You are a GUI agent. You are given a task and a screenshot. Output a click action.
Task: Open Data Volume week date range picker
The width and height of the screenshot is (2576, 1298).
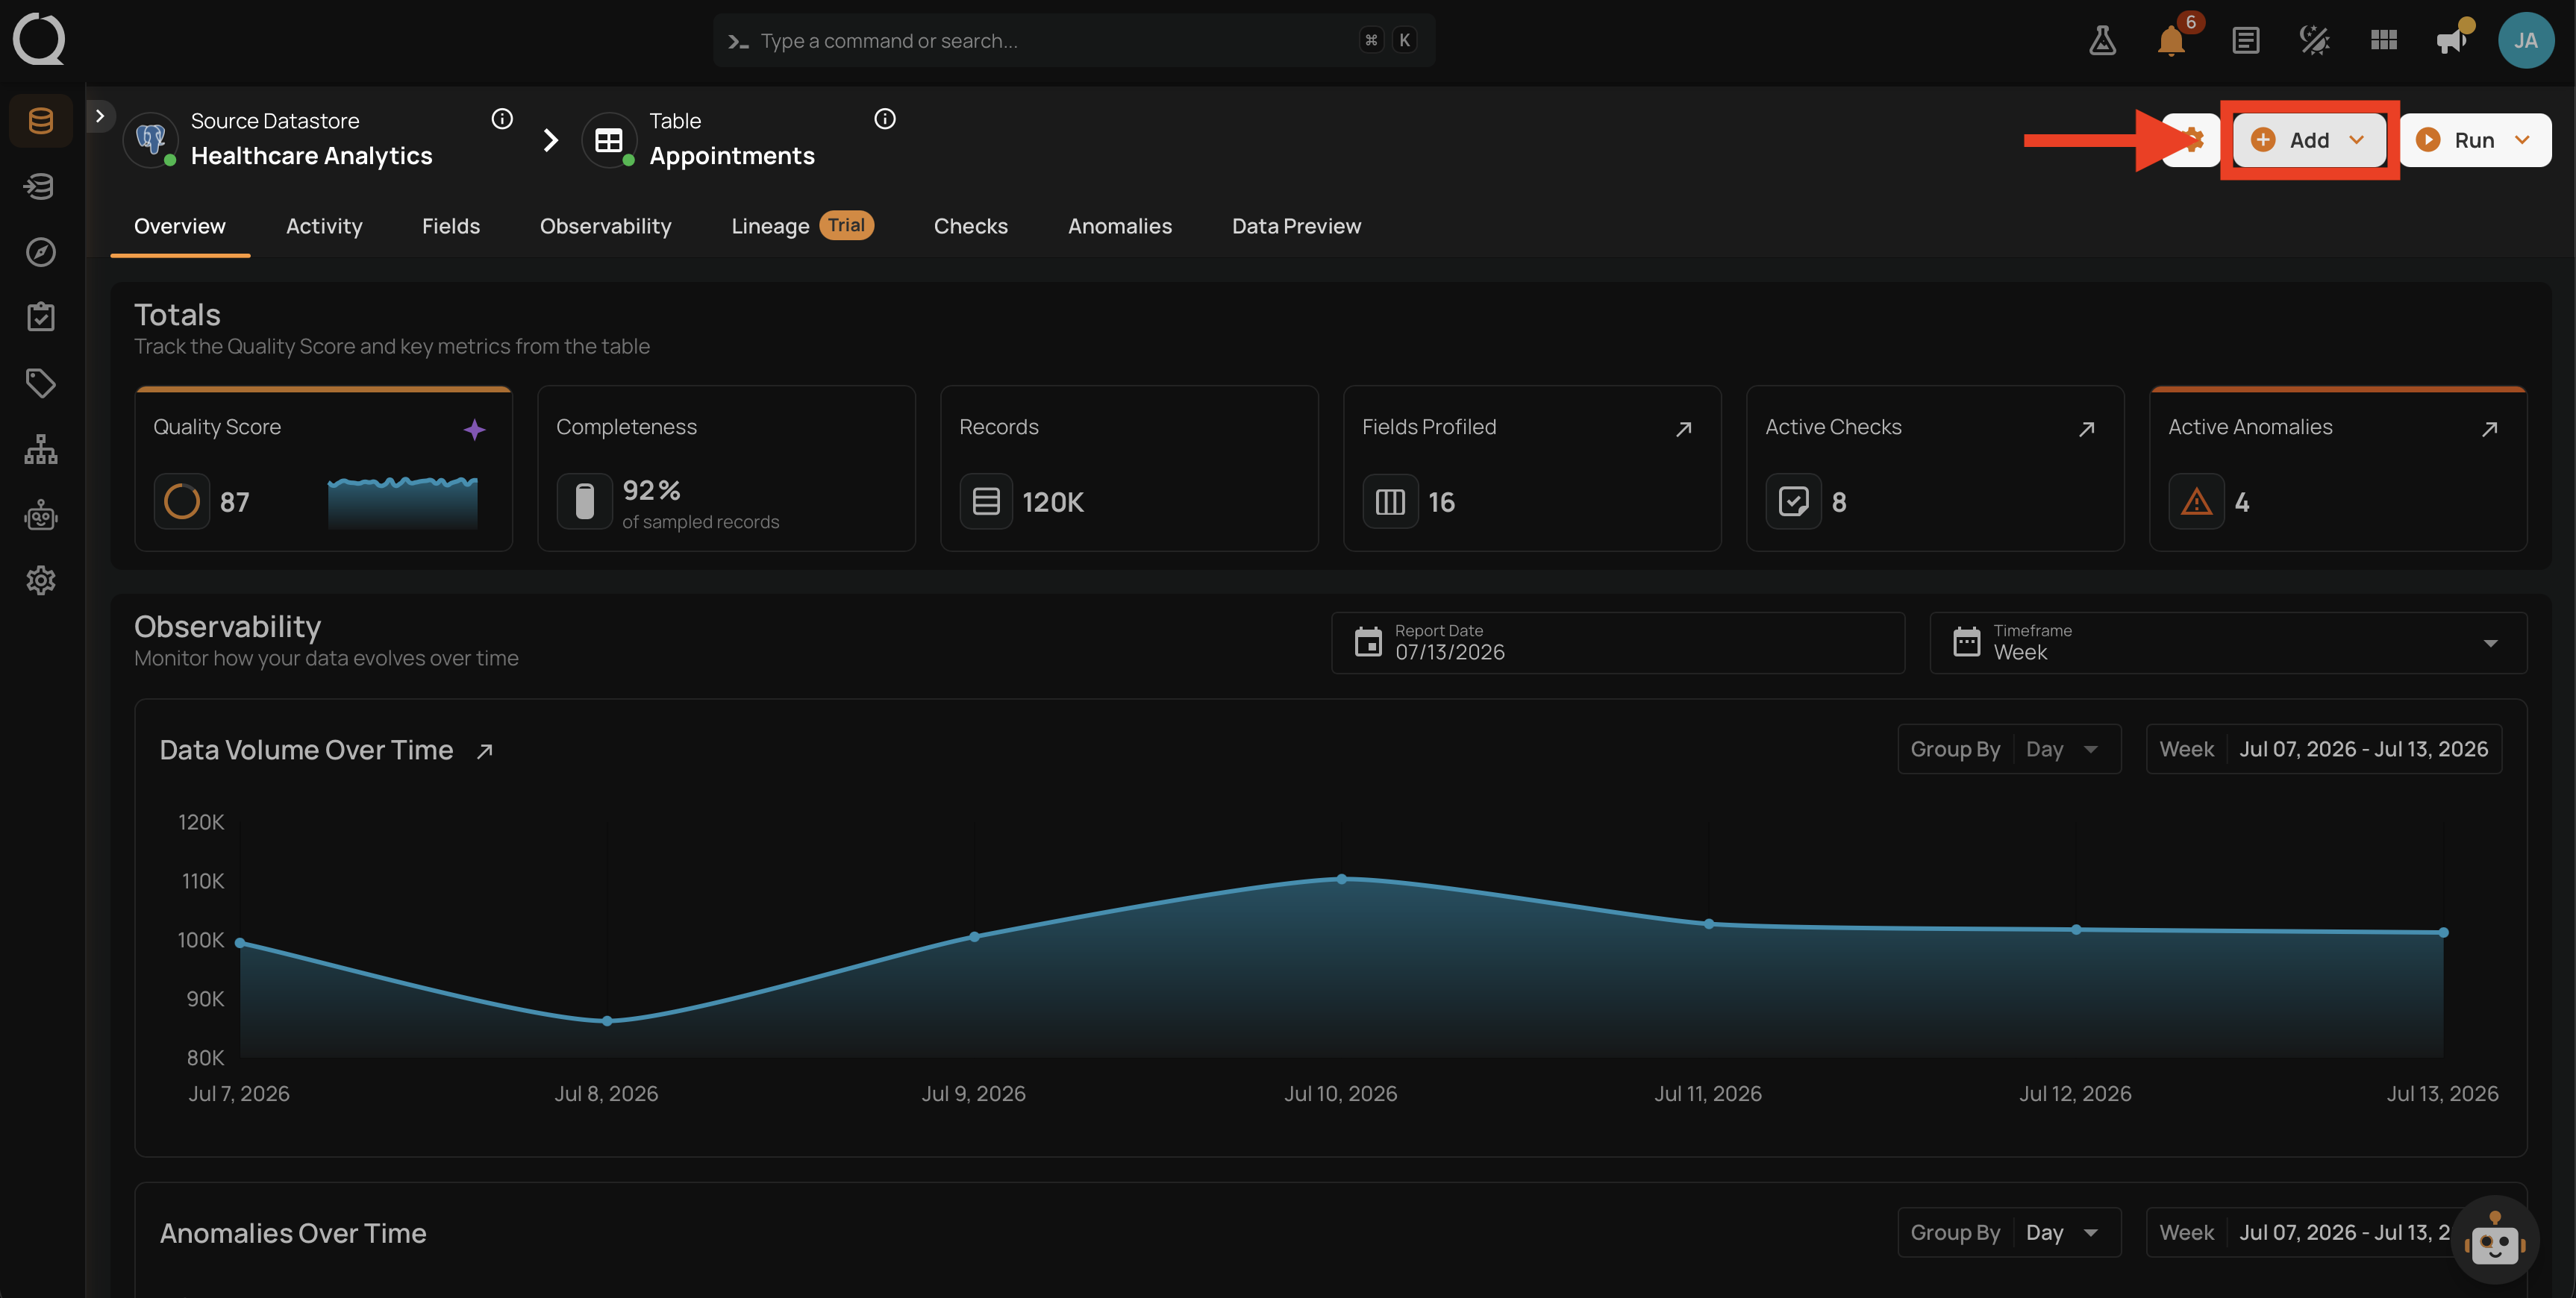[2324, 749]
